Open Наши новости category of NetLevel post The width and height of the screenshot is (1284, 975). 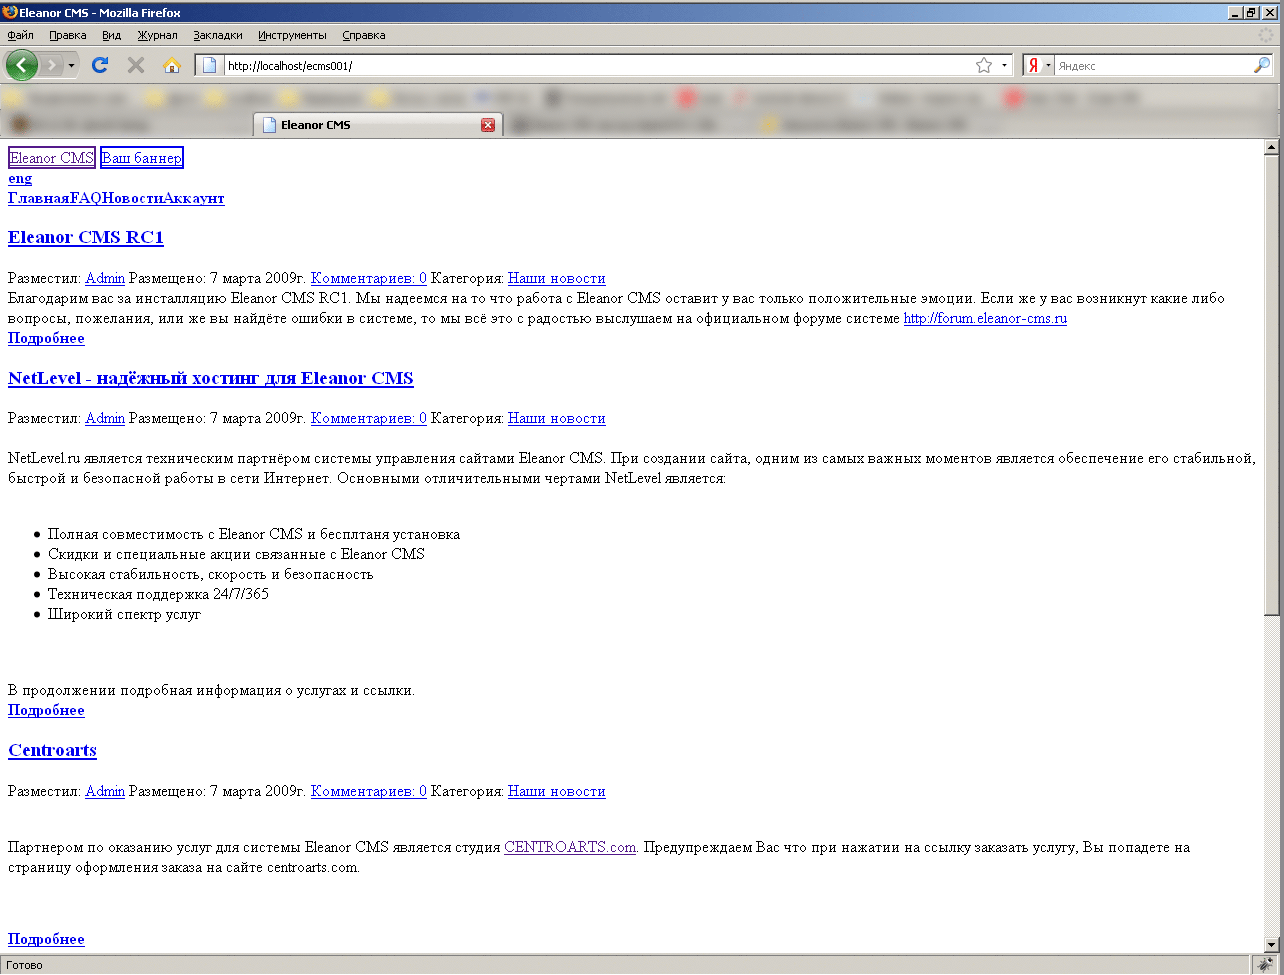click(557, 418)
